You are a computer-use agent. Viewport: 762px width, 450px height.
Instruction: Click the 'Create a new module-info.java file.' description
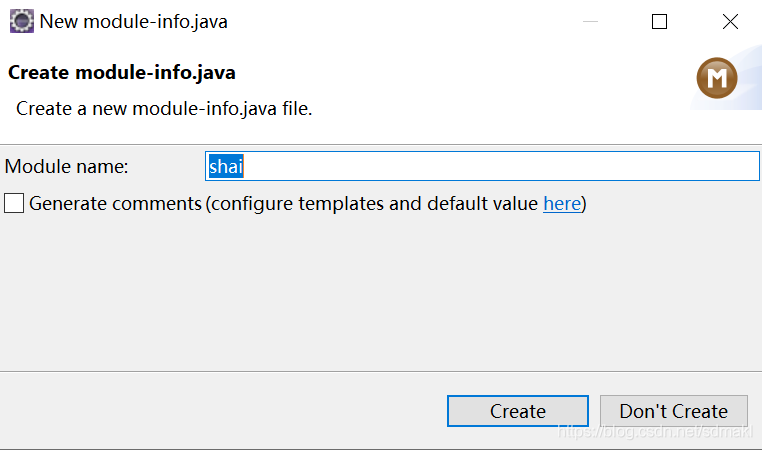pos(164,108)
